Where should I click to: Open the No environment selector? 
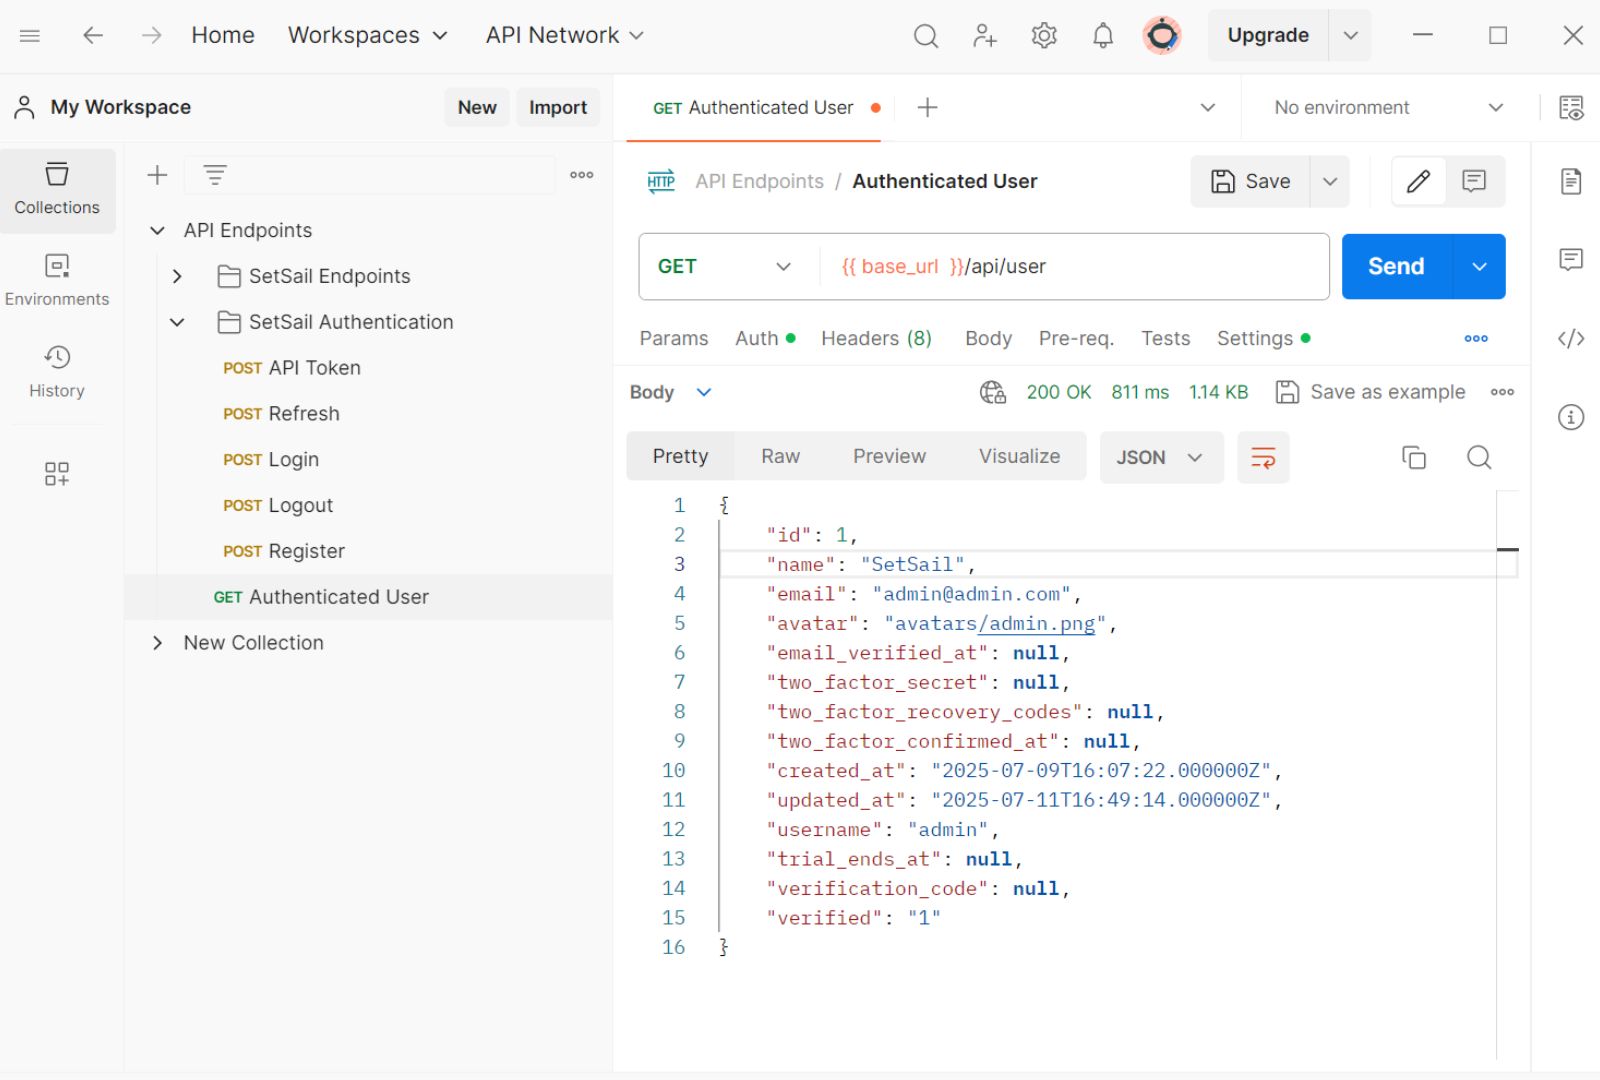(x=1388, y=107)
